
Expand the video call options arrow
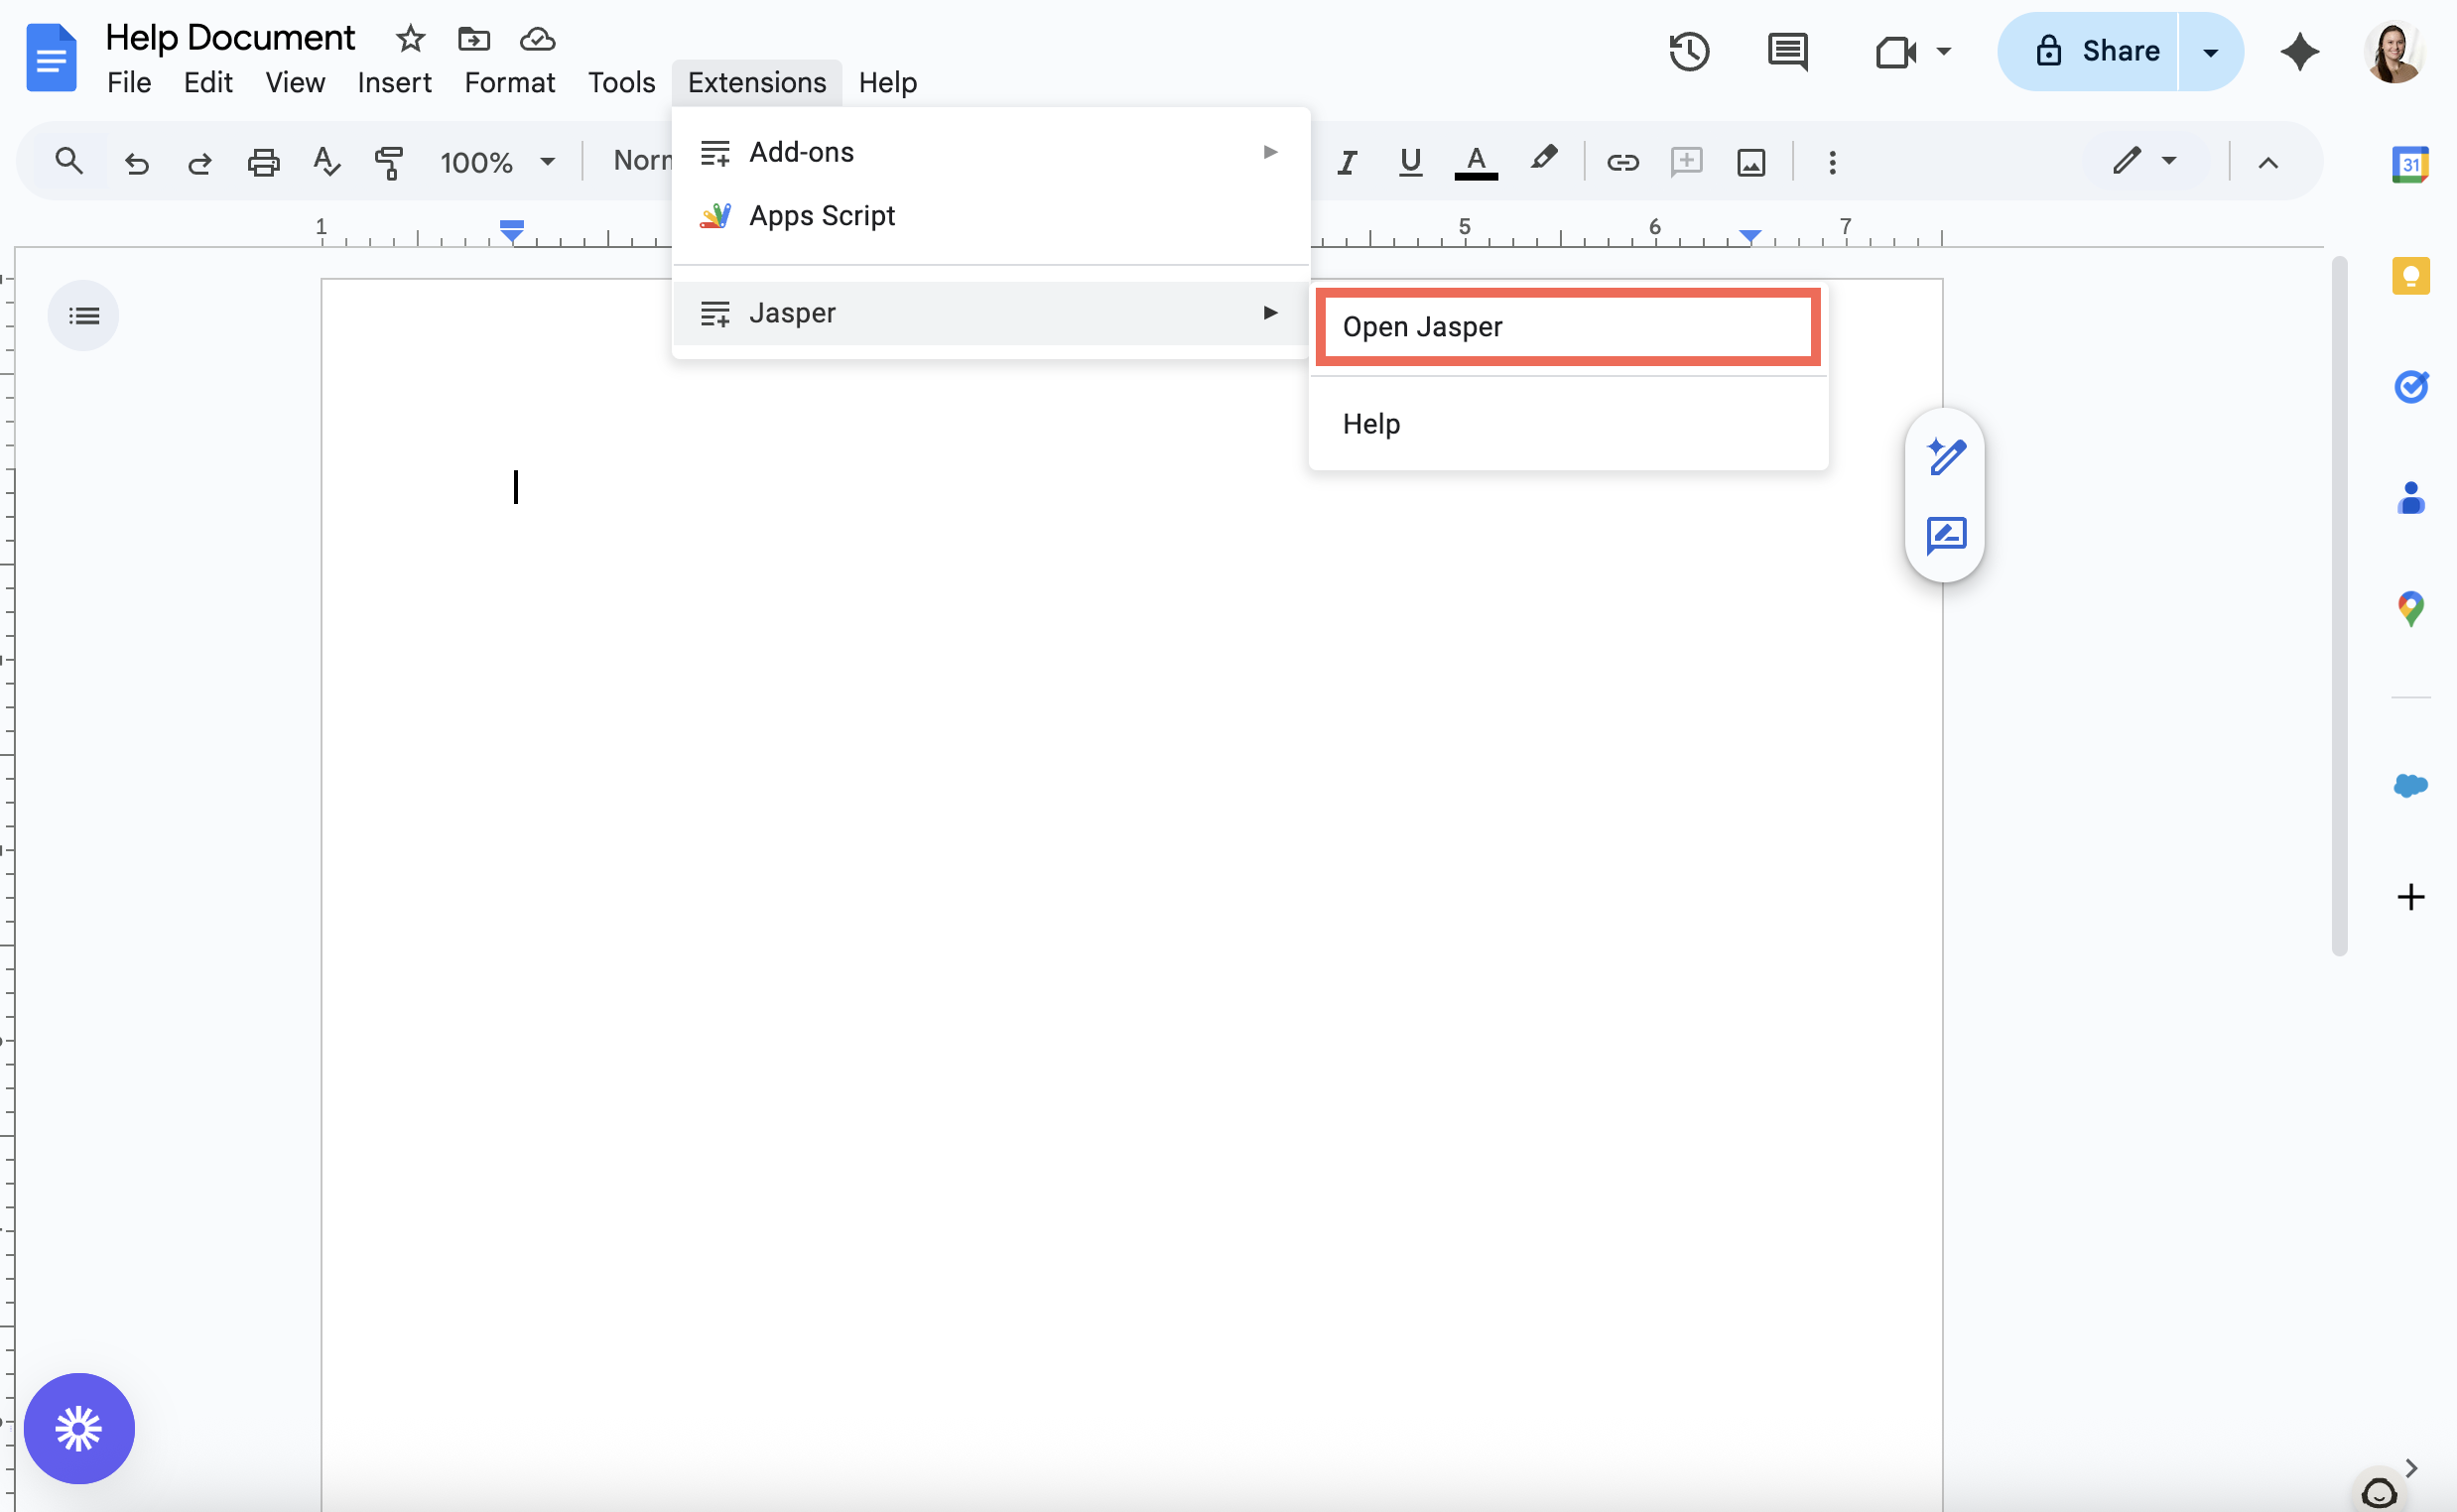click(x=1944, y=51)
